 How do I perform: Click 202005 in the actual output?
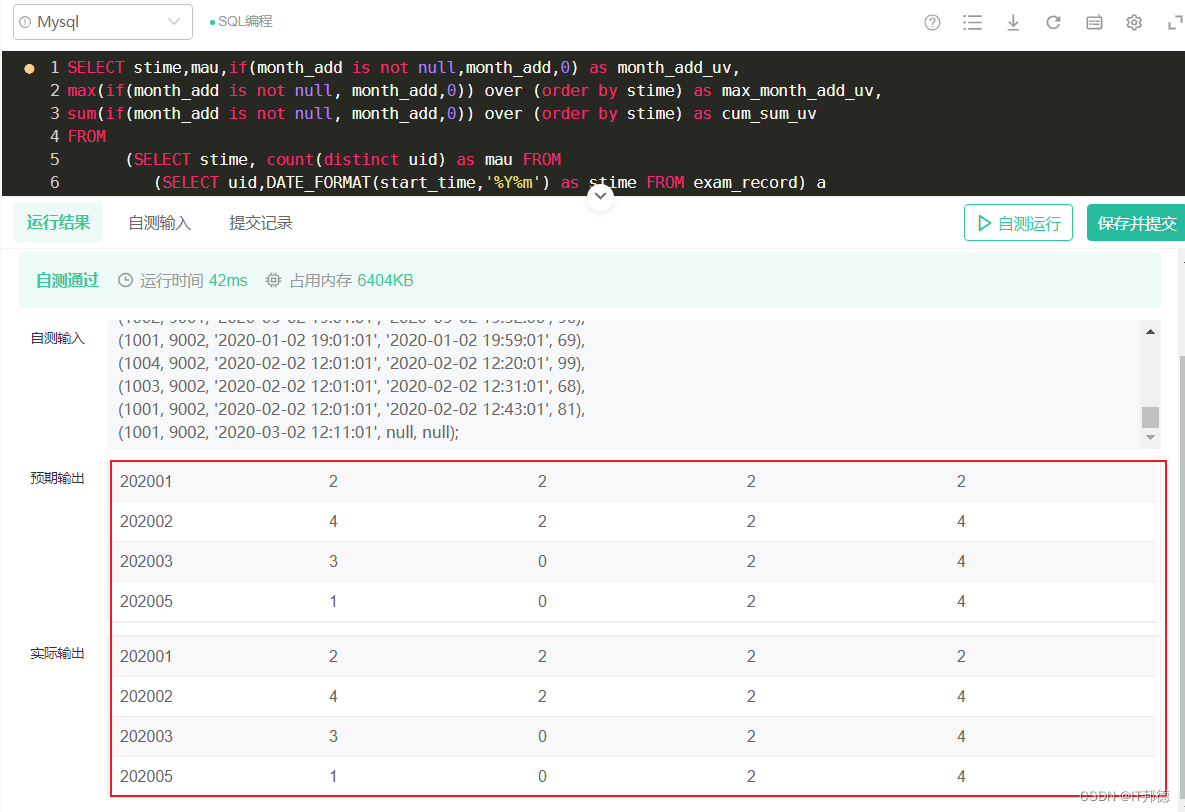[x=146, y=776]
